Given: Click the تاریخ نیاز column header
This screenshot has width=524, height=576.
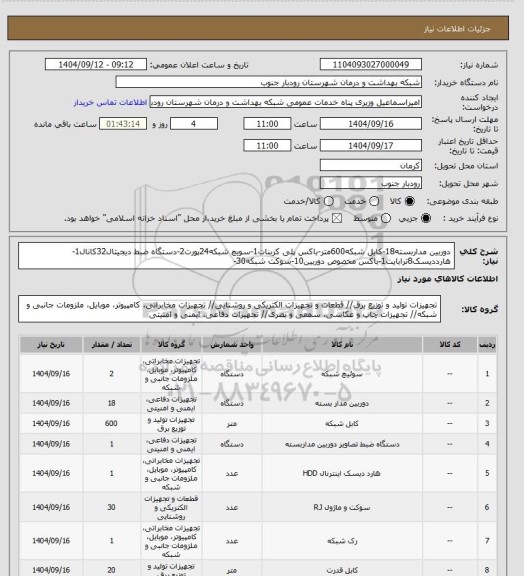Looking at the screenshot, I should tap(51, 345).
